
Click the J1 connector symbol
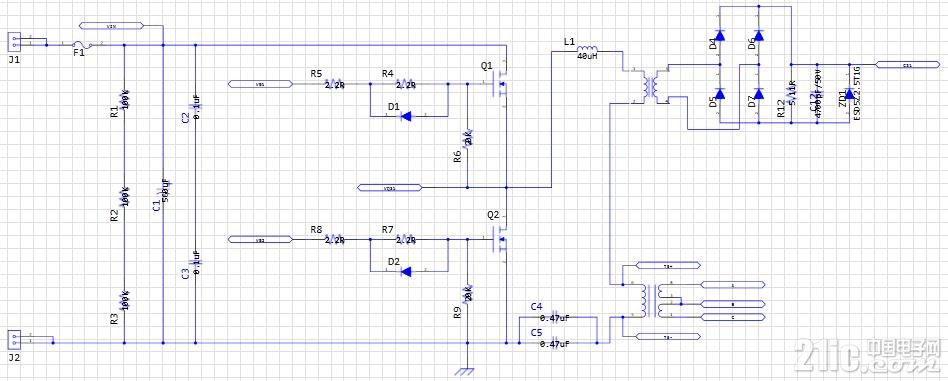click(13, 42)
